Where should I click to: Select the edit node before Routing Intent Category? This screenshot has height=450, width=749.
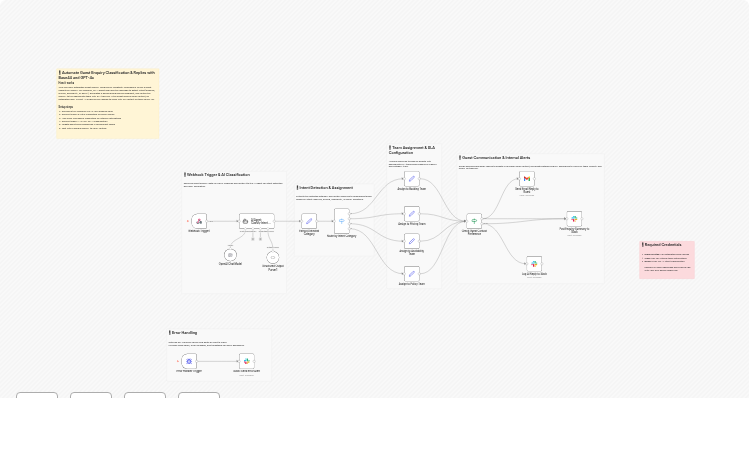(x=309, y=221)
